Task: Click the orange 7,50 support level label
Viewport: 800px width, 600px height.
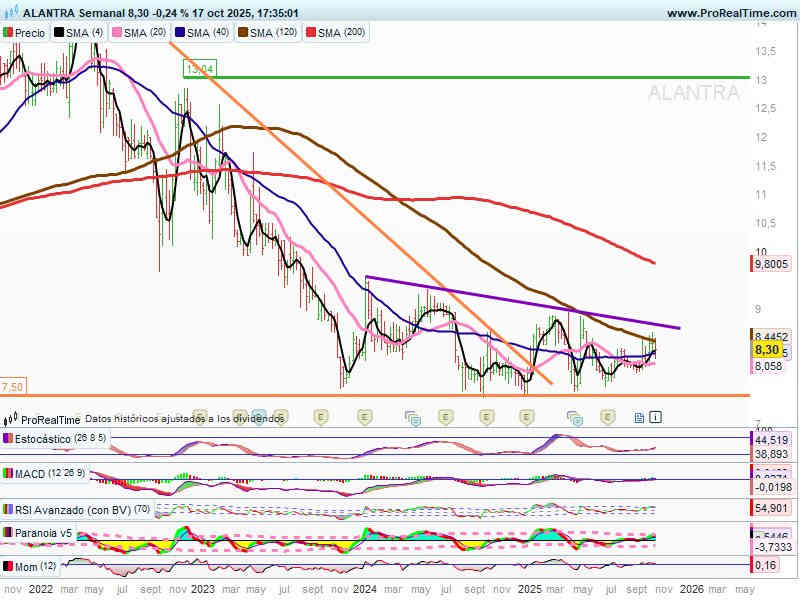Action: 13,387
